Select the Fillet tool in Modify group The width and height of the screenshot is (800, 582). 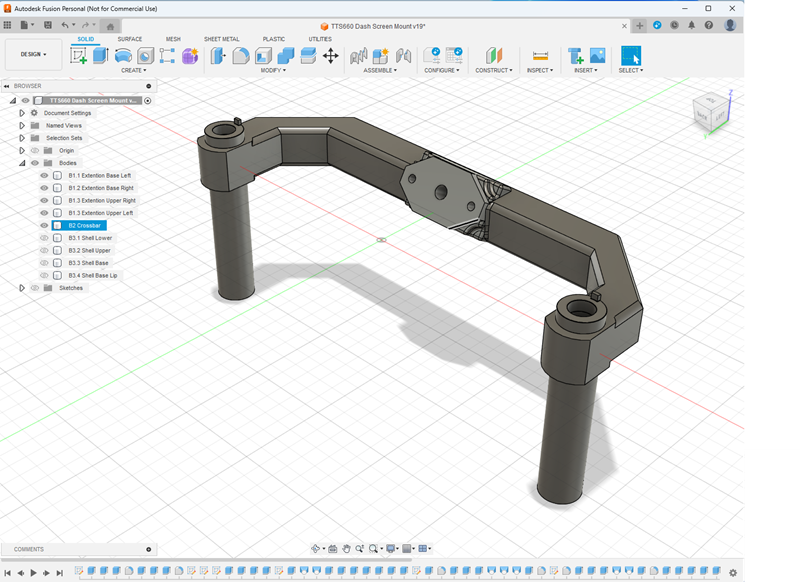(241, 56)
